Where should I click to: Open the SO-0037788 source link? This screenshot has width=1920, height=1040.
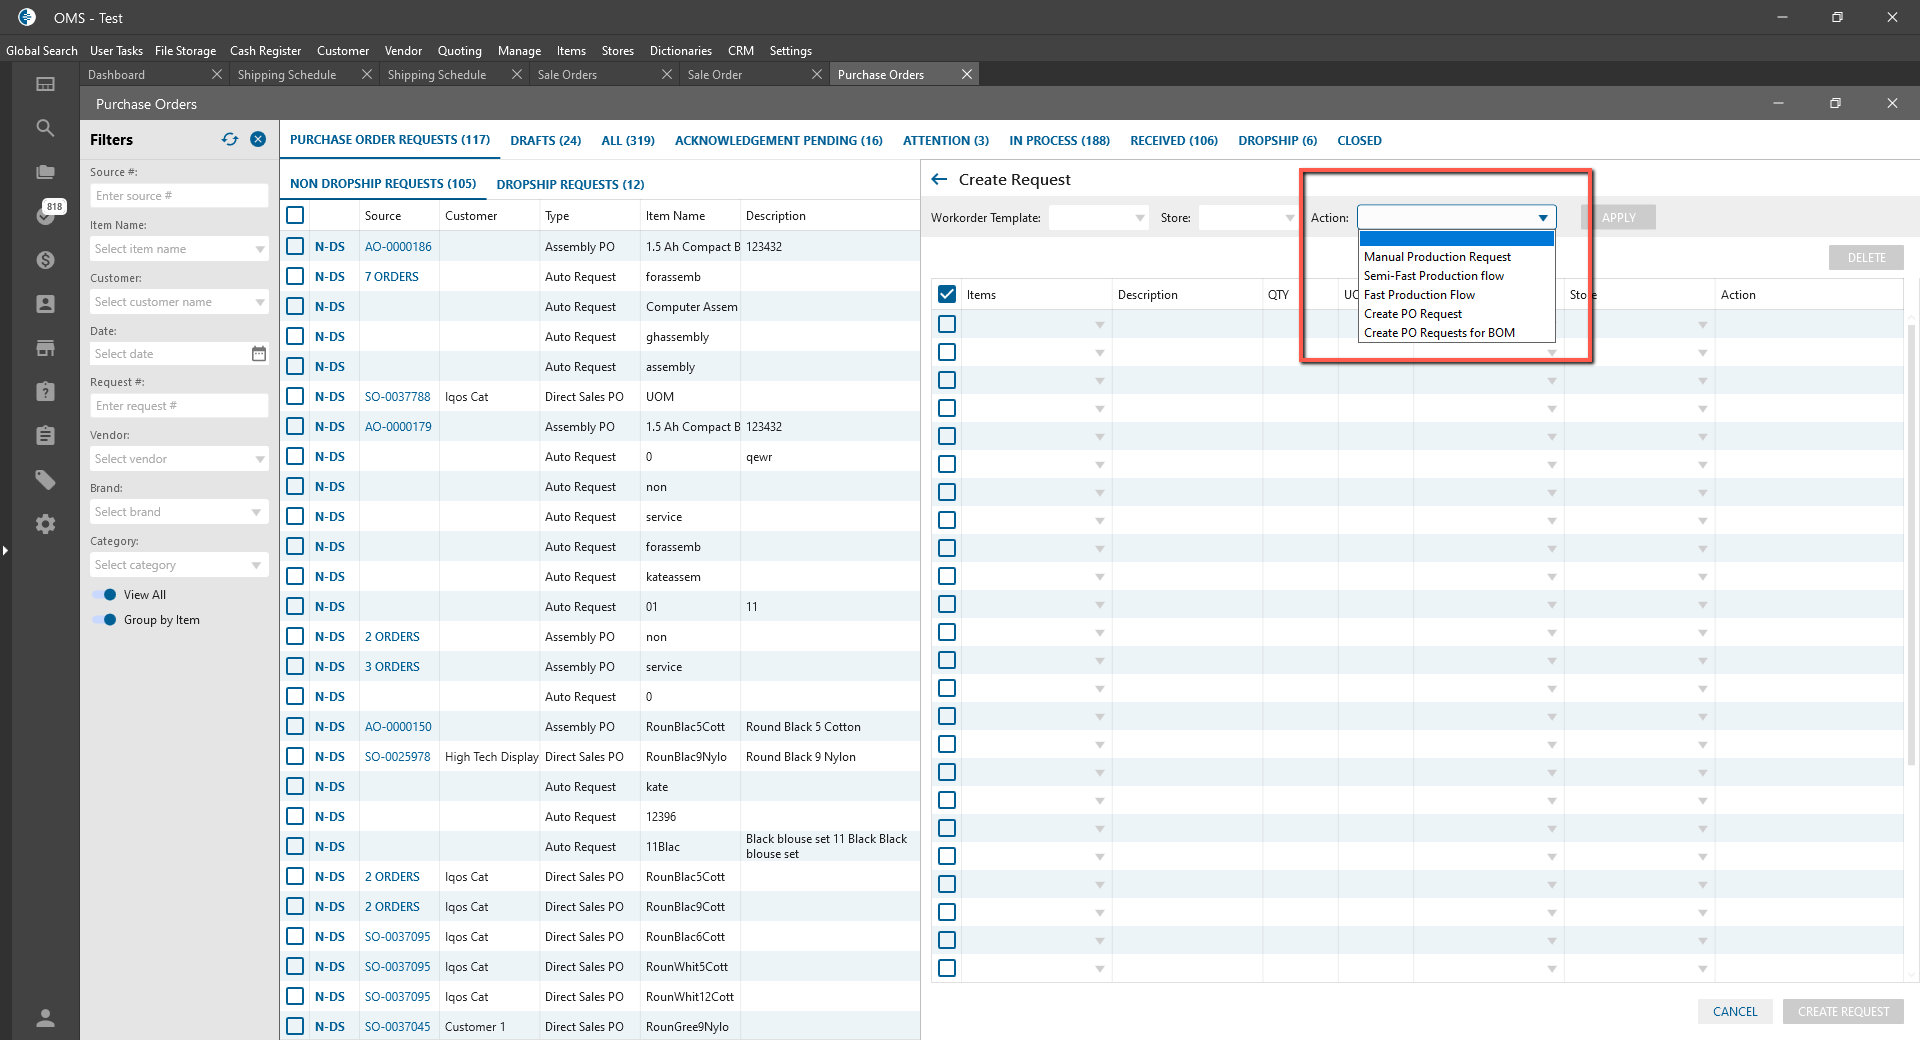click(x=397, y=397)
